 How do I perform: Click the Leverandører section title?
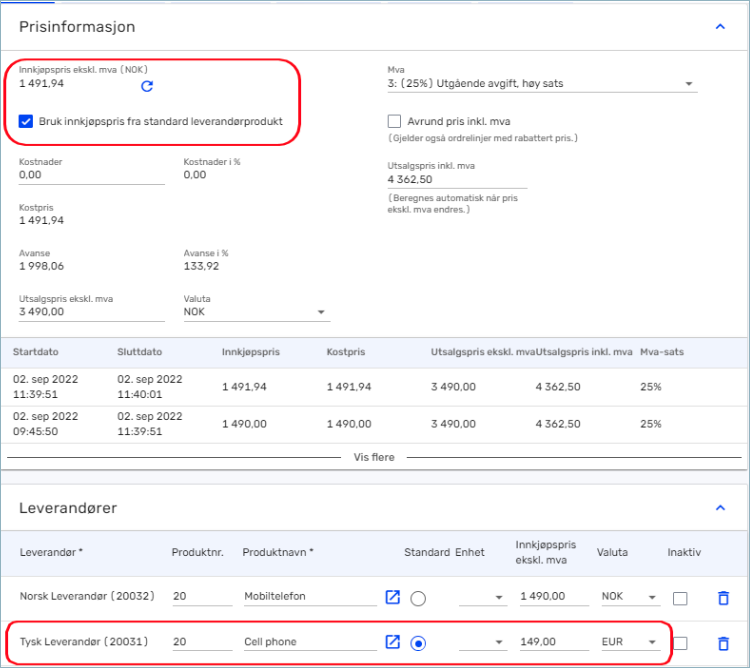pos(68,508)
